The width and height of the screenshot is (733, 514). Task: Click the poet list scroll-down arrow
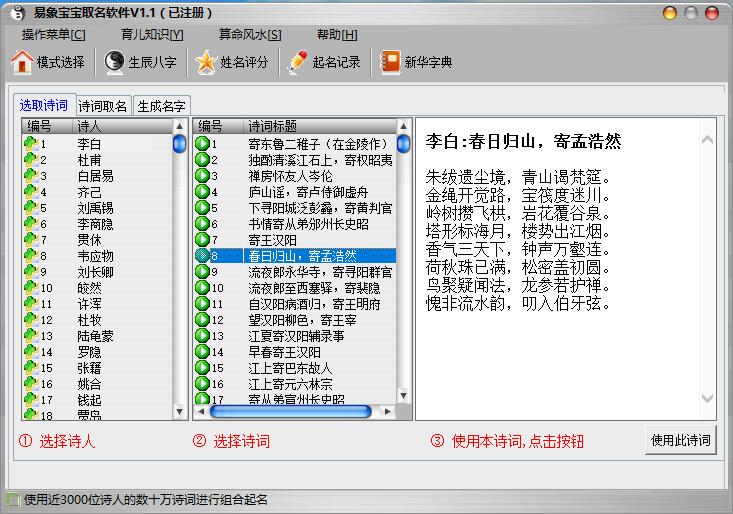pyautogui.click(x=180, y=412)
